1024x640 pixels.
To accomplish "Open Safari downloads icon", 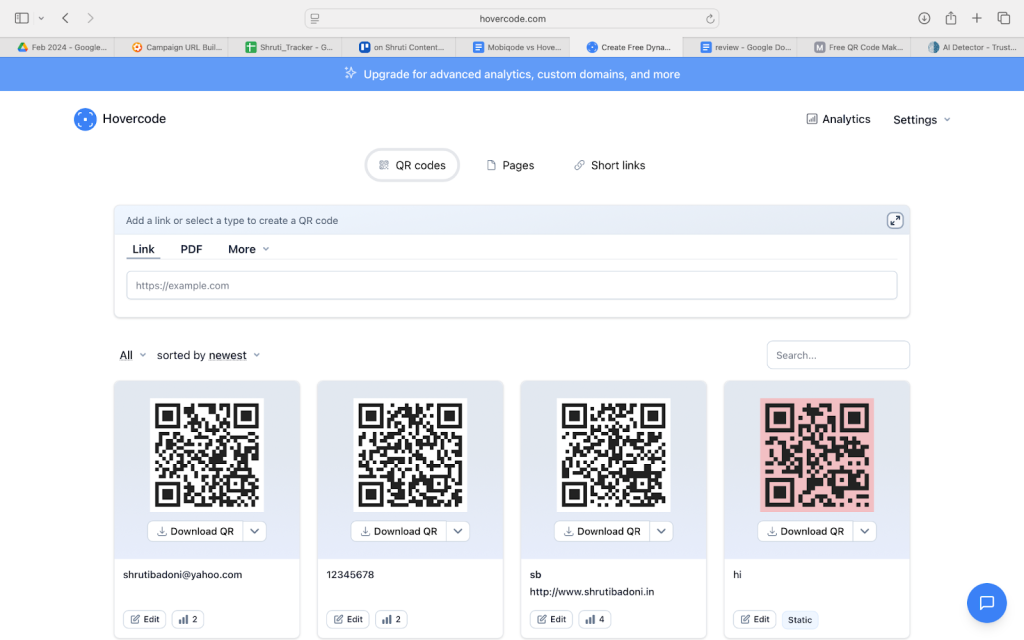I will [x=924, y=18].
